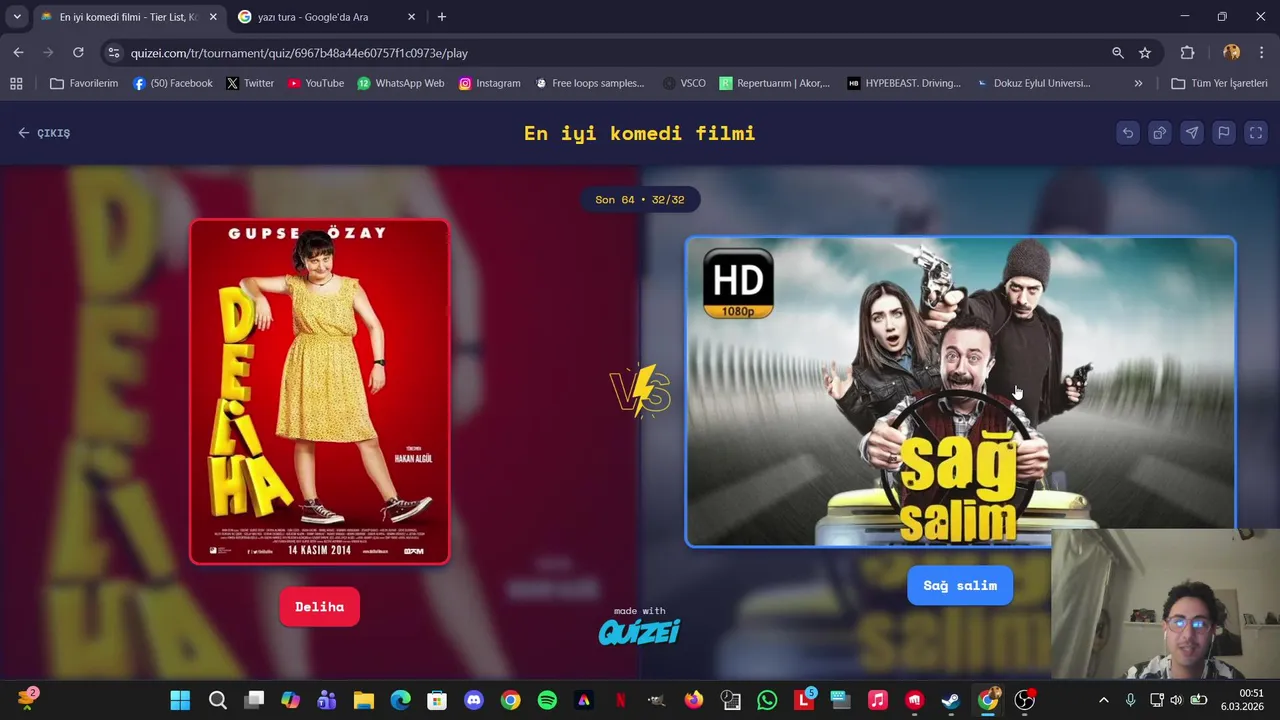This screenshot has height=720, width=1280.
Task: Open the Windows Start menu
Action: point(180,700)
